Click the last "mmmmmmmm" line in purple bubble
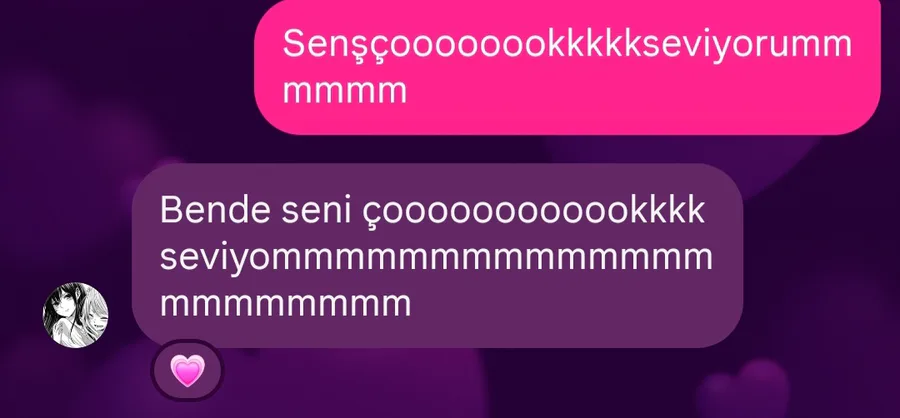Screen dimensions: 900x418 coord(286,304)
